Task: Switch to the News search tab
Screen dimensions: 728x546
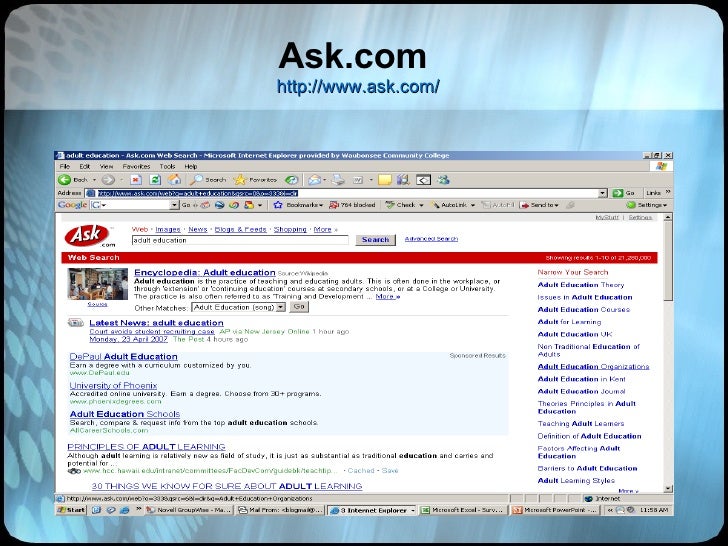Action: 198,229
